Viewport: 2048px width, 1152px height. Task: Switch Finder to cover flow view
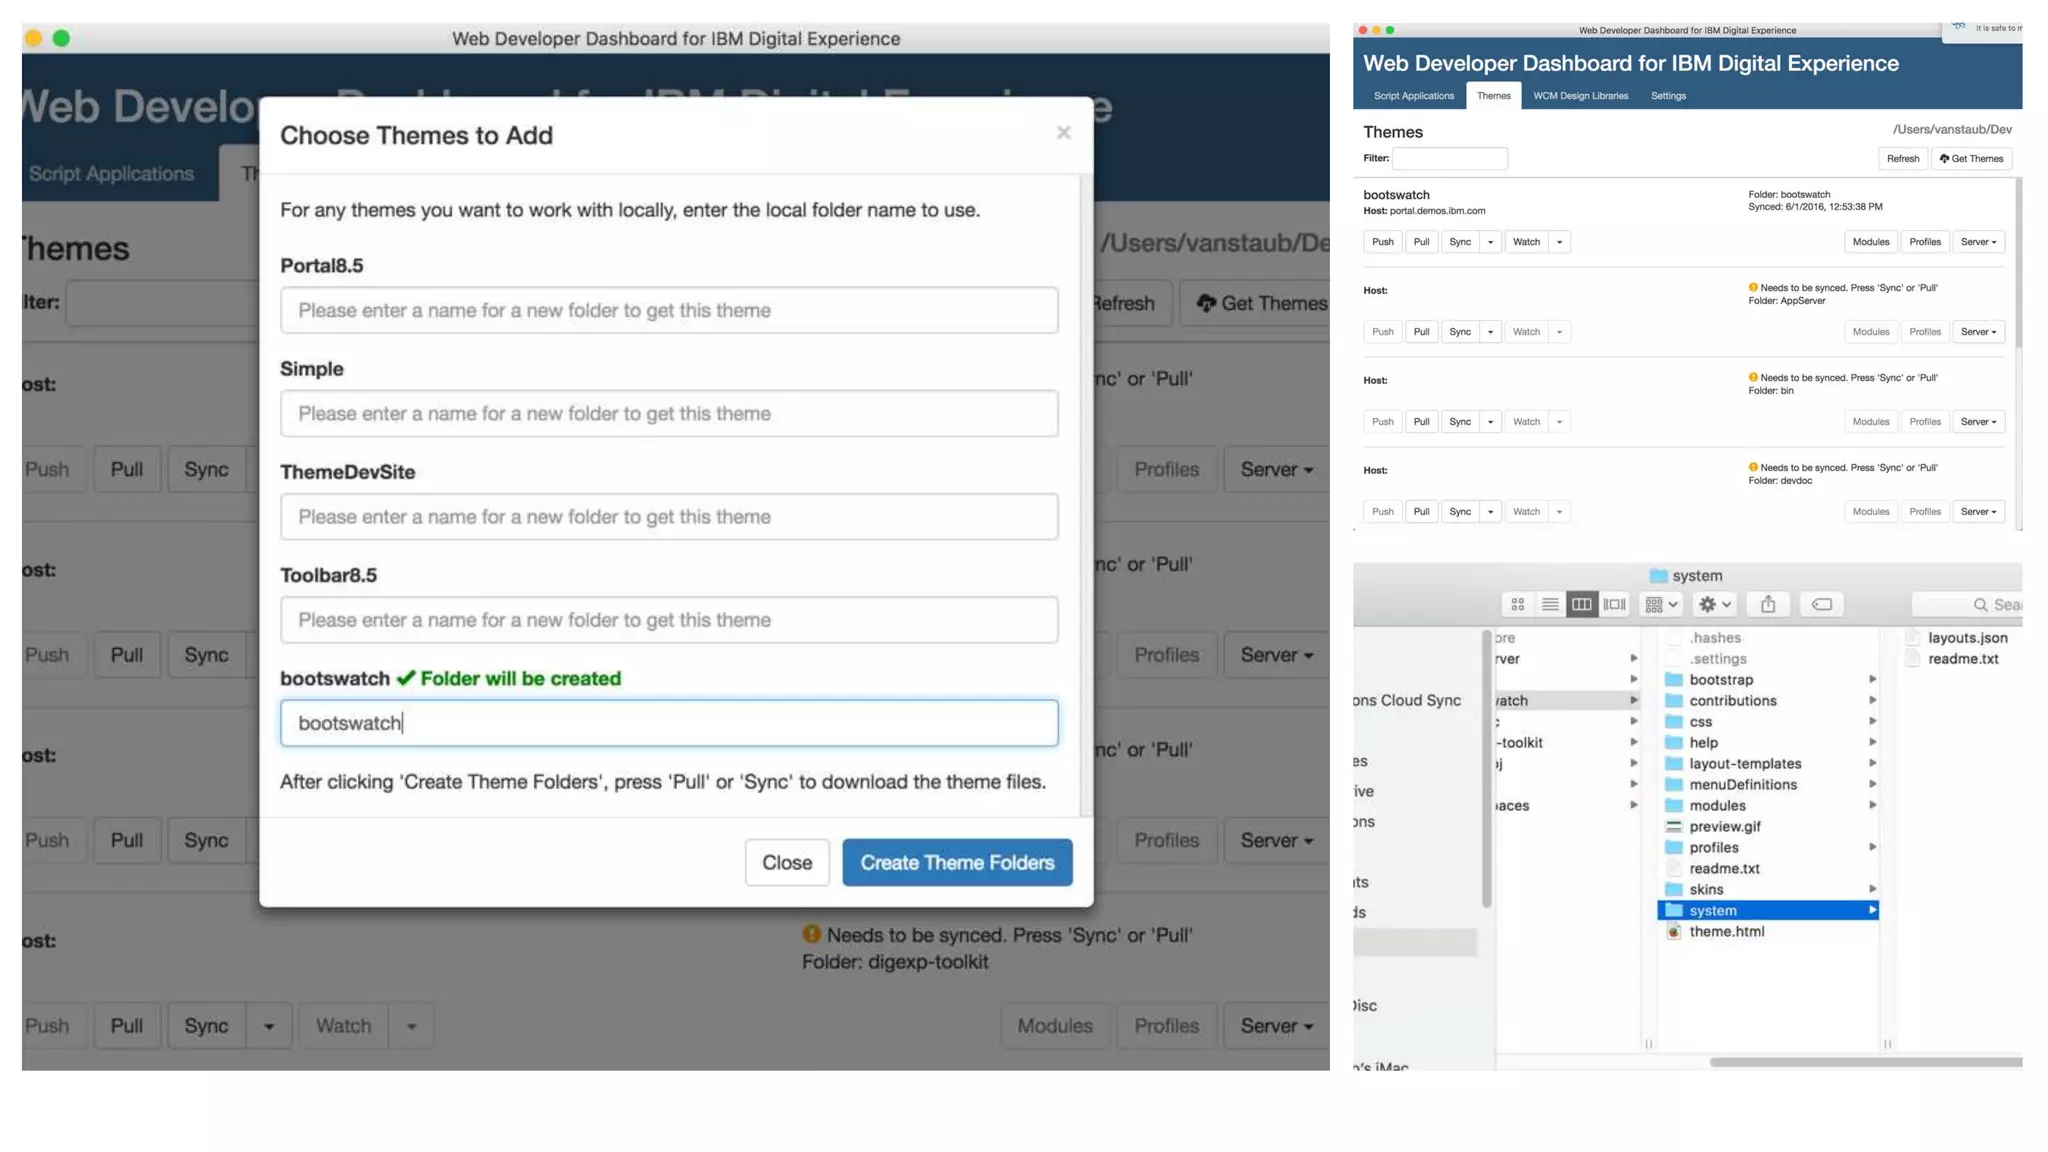1614,604
